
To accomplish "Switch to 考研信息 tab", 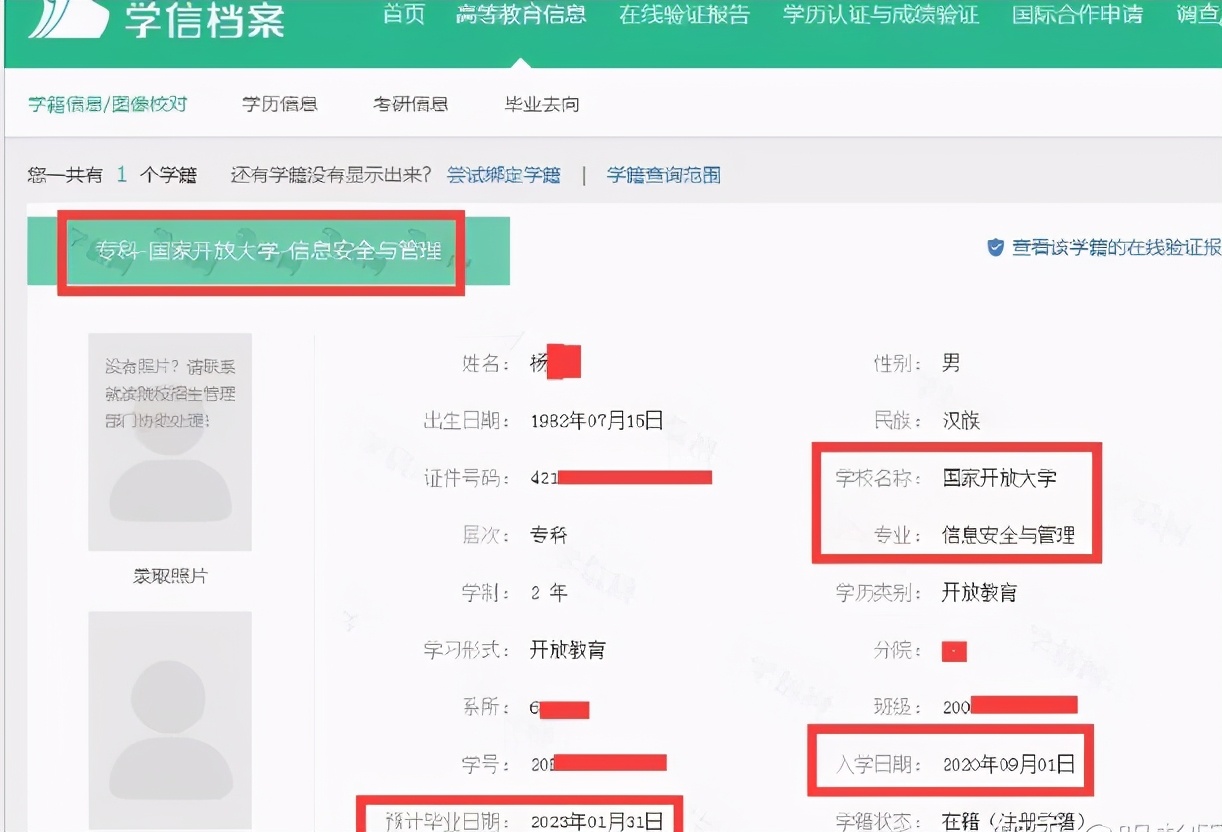I will point(410,104).
